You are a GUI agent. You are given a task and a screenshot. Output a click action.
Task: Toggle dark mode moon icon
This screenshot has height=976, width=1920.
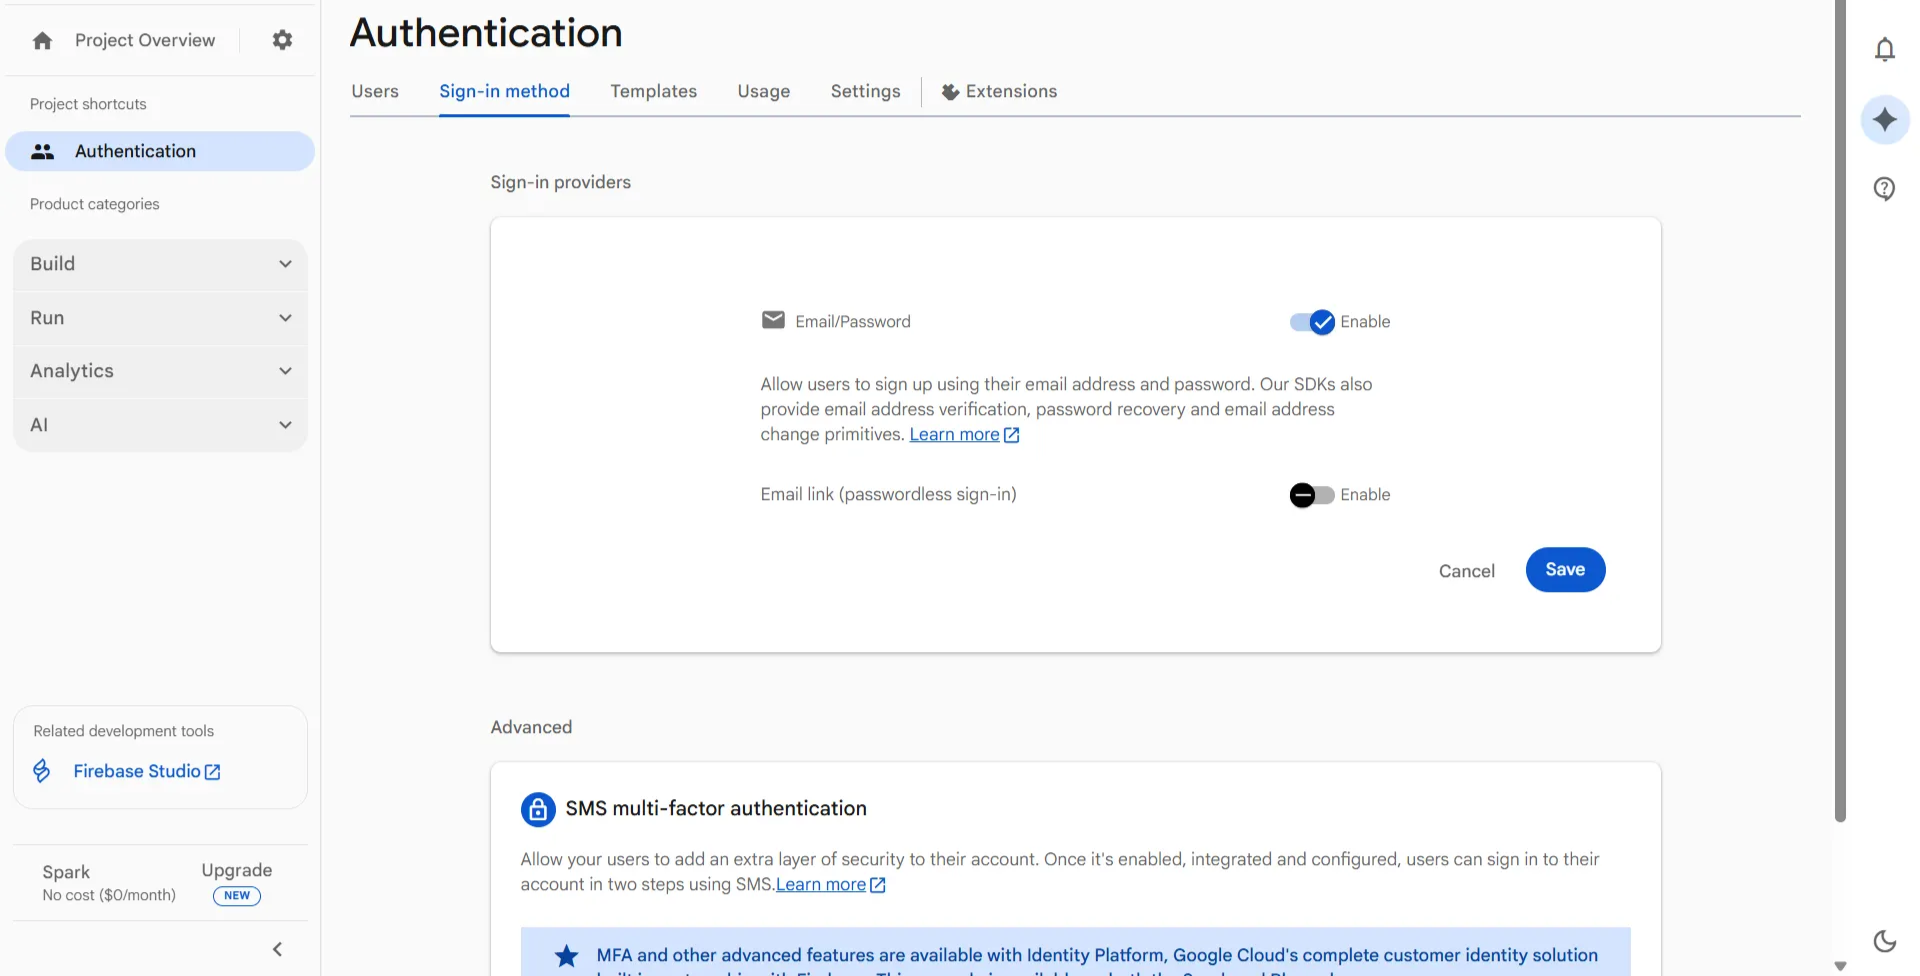click(1885, 941)
